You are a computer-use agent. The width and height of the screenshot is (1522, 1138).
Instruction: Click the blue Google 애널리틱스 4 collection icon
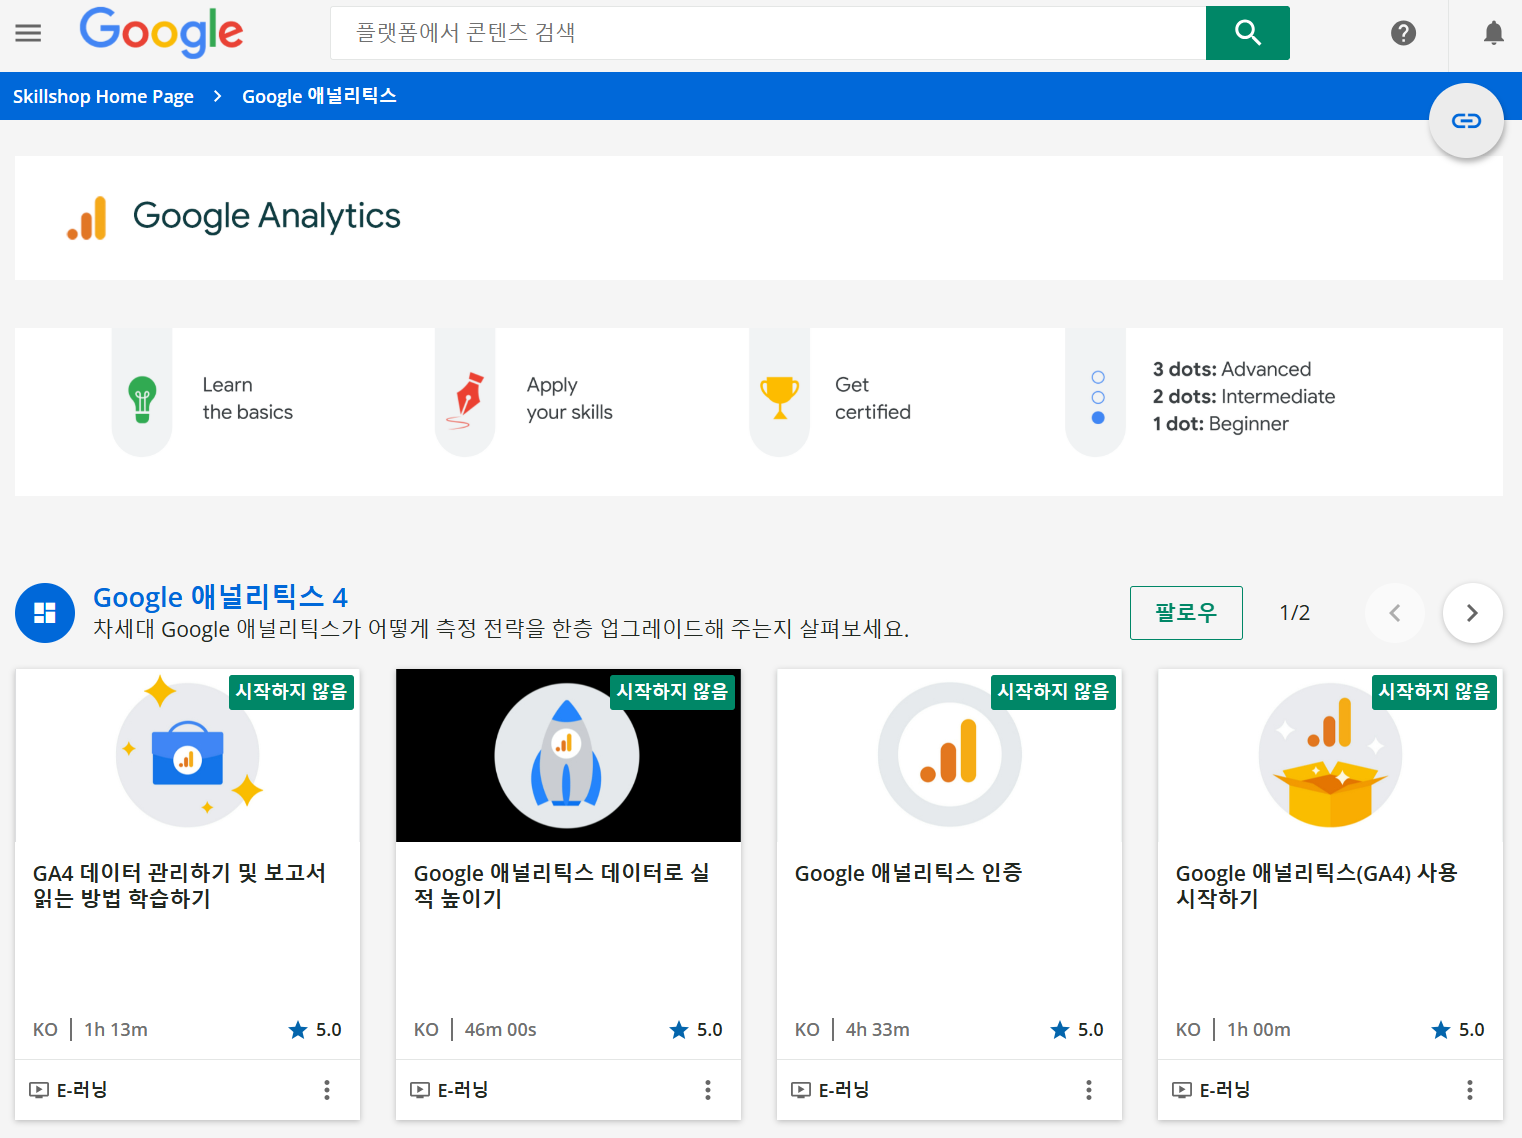coord(45,613)
